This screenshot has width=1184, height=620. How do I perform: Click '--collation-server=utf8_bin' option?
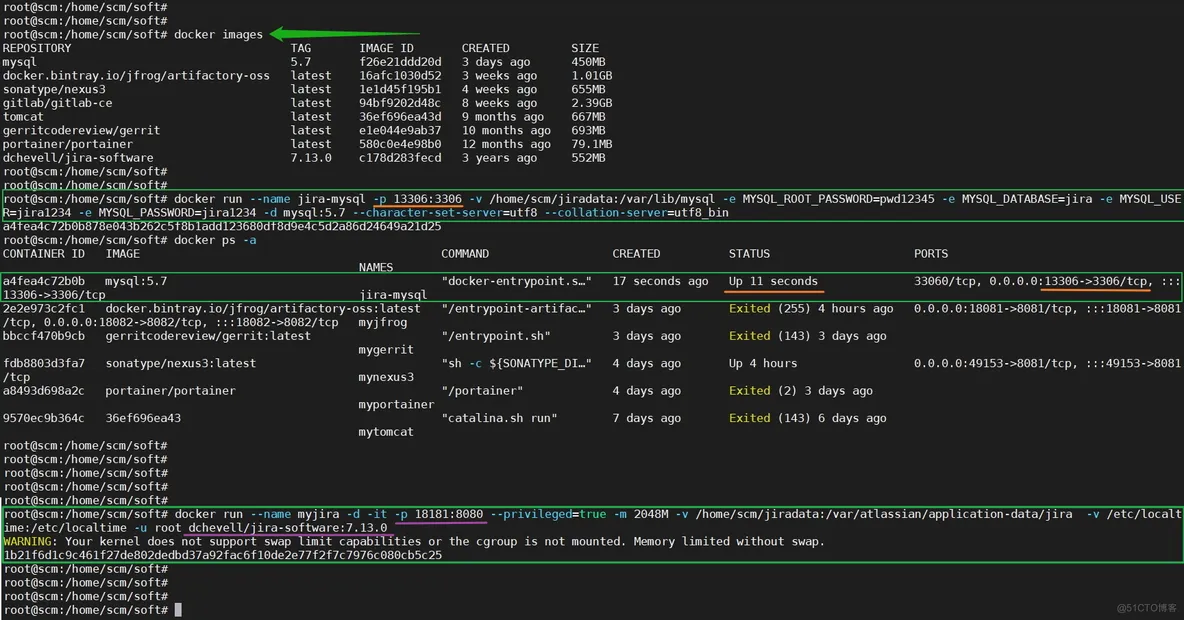pos(637,213)
